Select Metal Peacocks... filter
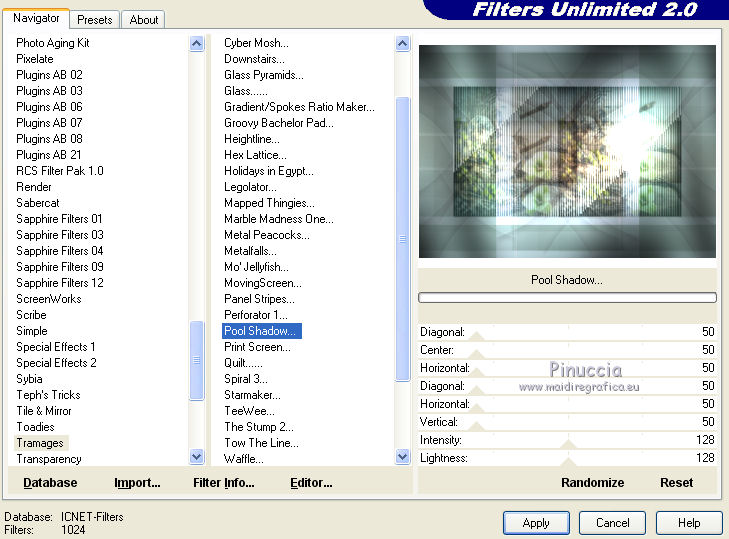729x539 pixels. coord(266,235)
